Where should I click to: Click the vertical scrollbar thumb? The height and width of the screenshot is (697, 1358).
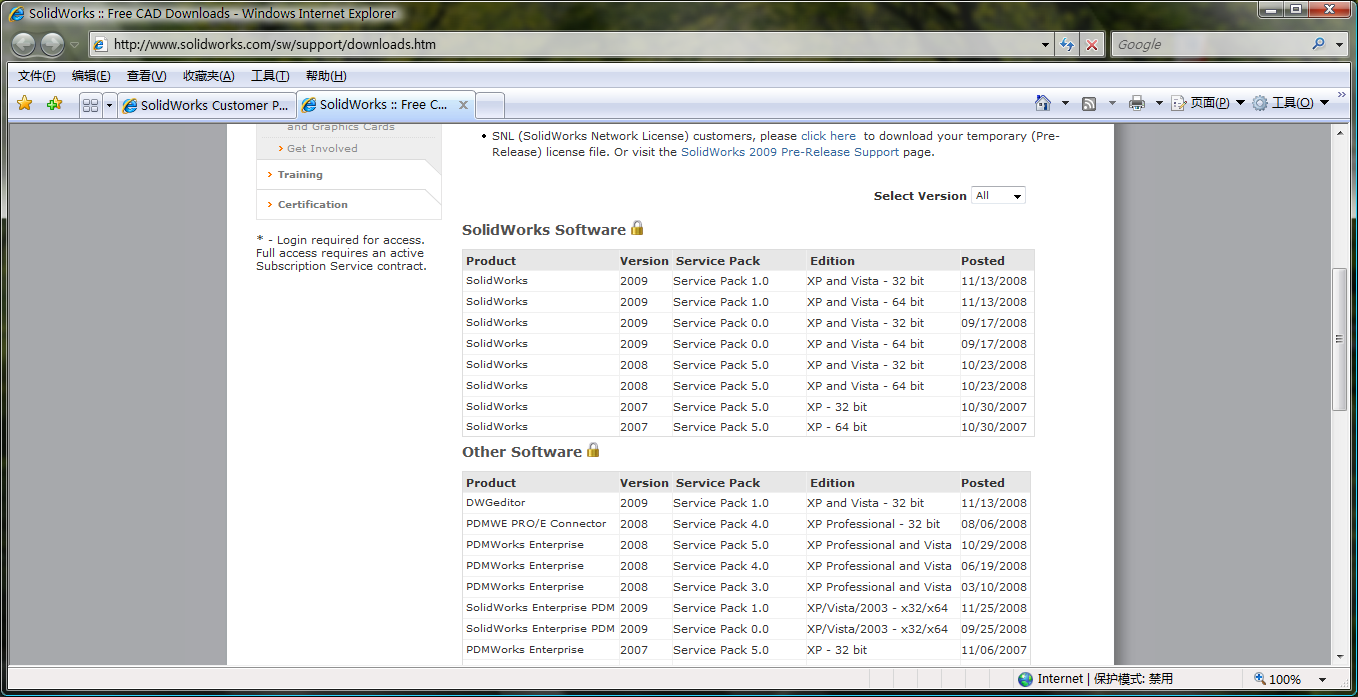tap(1339, 339)
